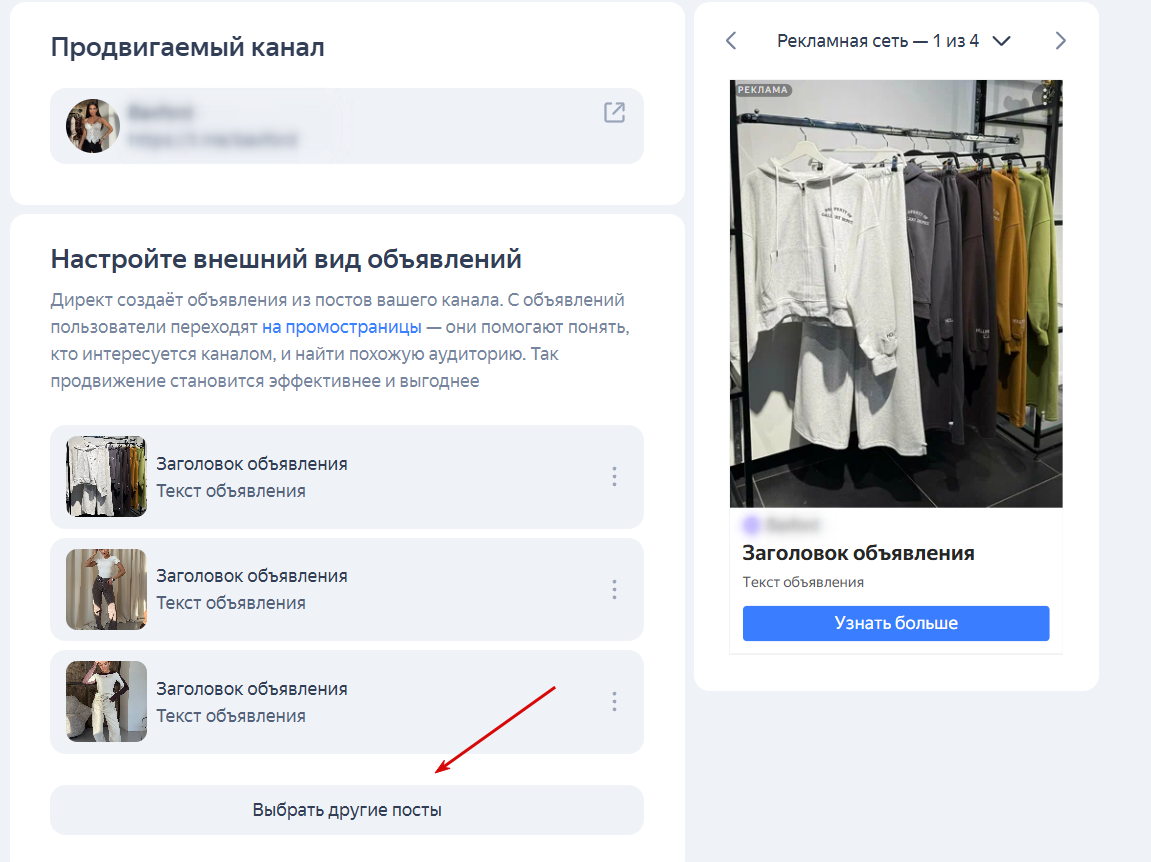Go to next ad preview format arrow

pyautogui.click(x=1061, y=41)
